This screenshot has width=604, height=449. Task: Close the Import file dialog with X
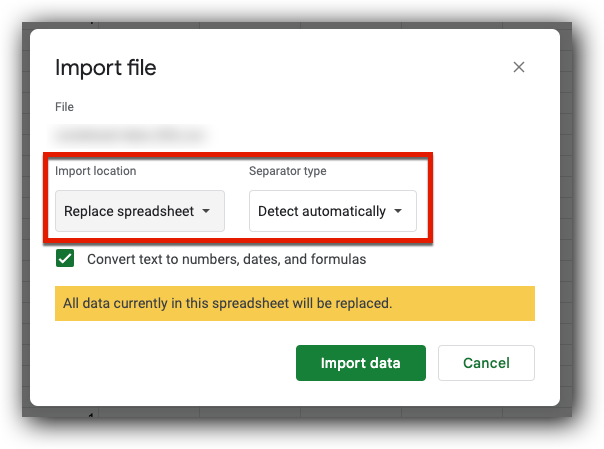[x=518, y=68]
